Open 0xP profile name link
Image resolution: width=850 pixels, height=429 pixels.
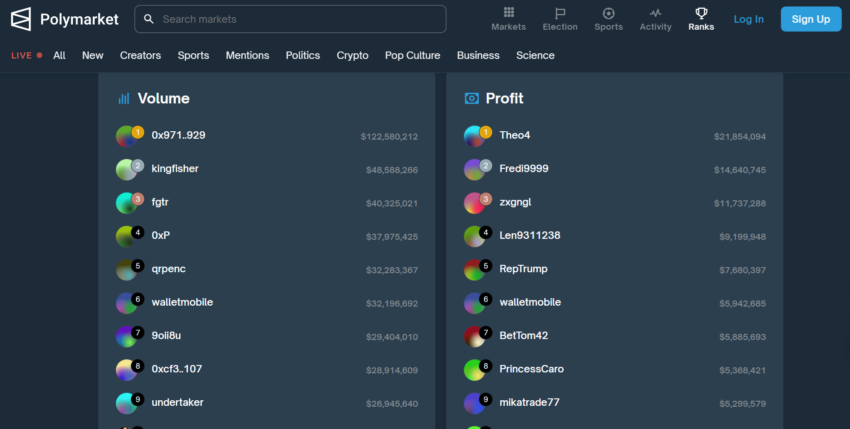(161, 235)
